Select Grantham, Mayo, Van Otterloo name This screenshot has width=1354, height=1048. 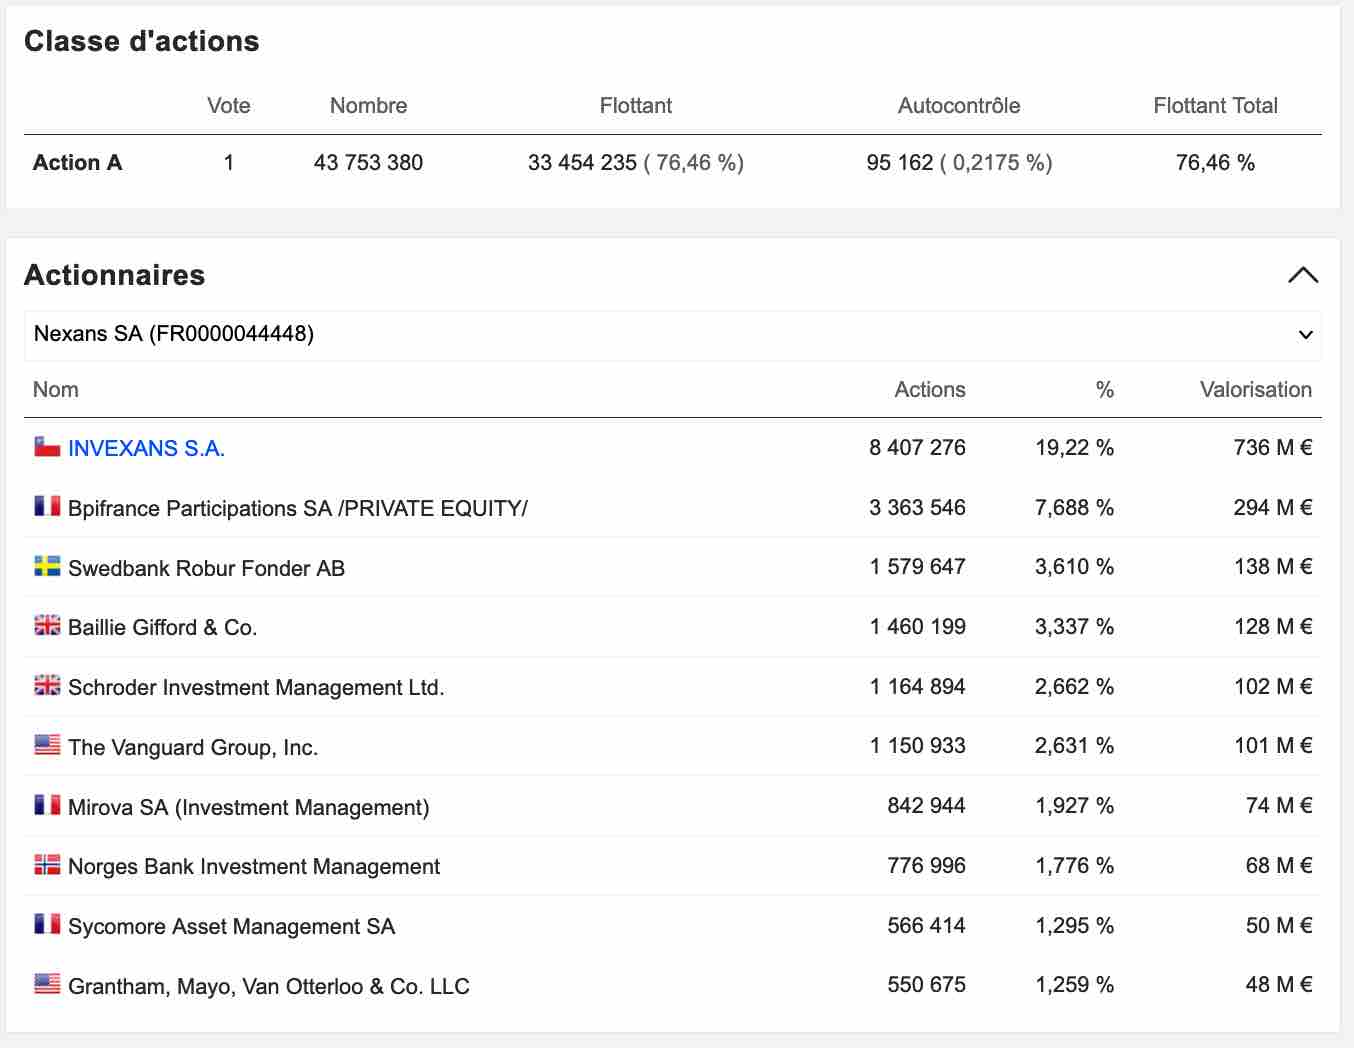click(x=268, y=986)
